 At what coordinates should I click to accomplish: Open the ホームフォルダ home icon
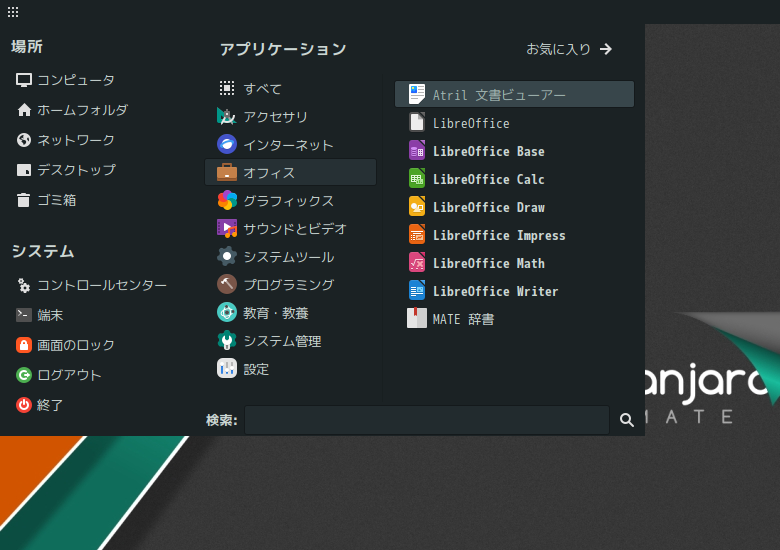[24, 110]
